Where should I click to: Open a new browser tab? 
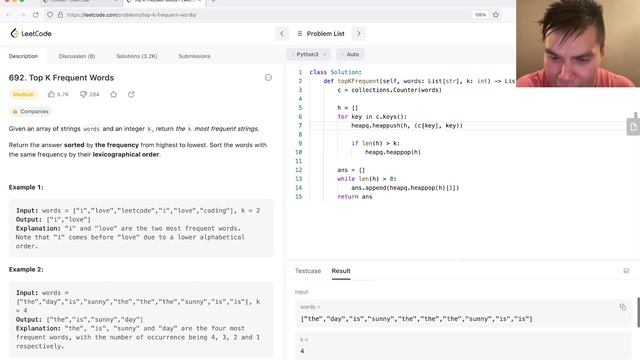pos(213,2)
